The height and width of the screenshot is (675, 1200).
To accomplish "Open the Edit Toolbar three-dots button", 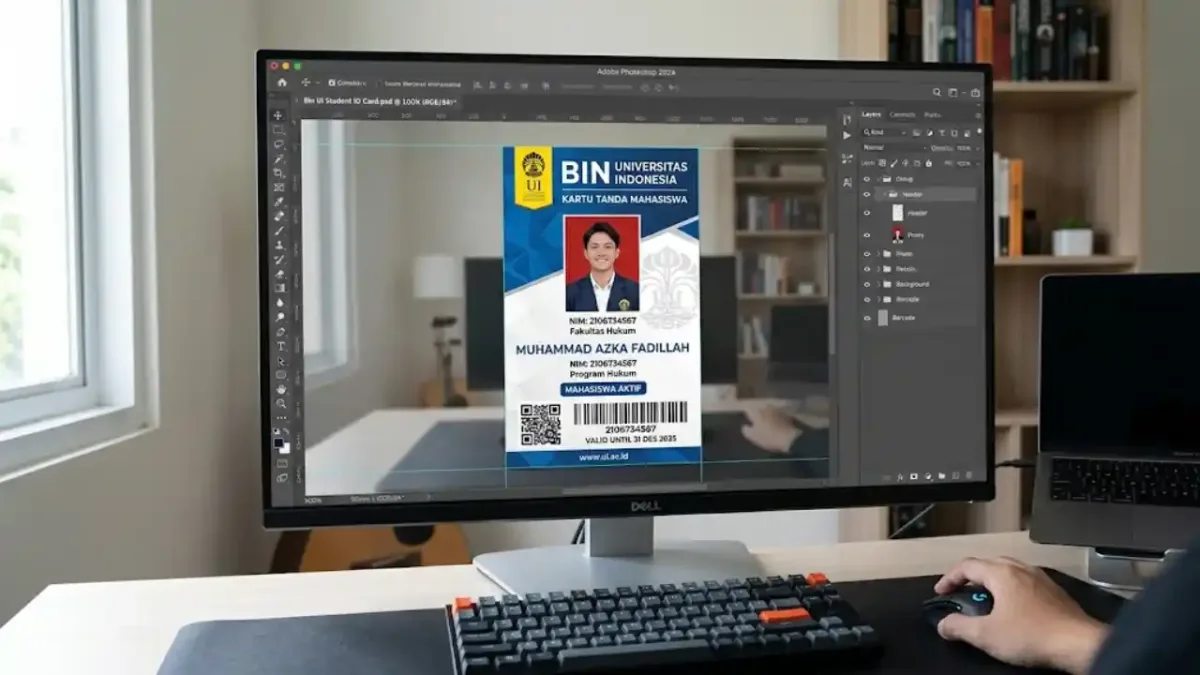I will [281, 417].
